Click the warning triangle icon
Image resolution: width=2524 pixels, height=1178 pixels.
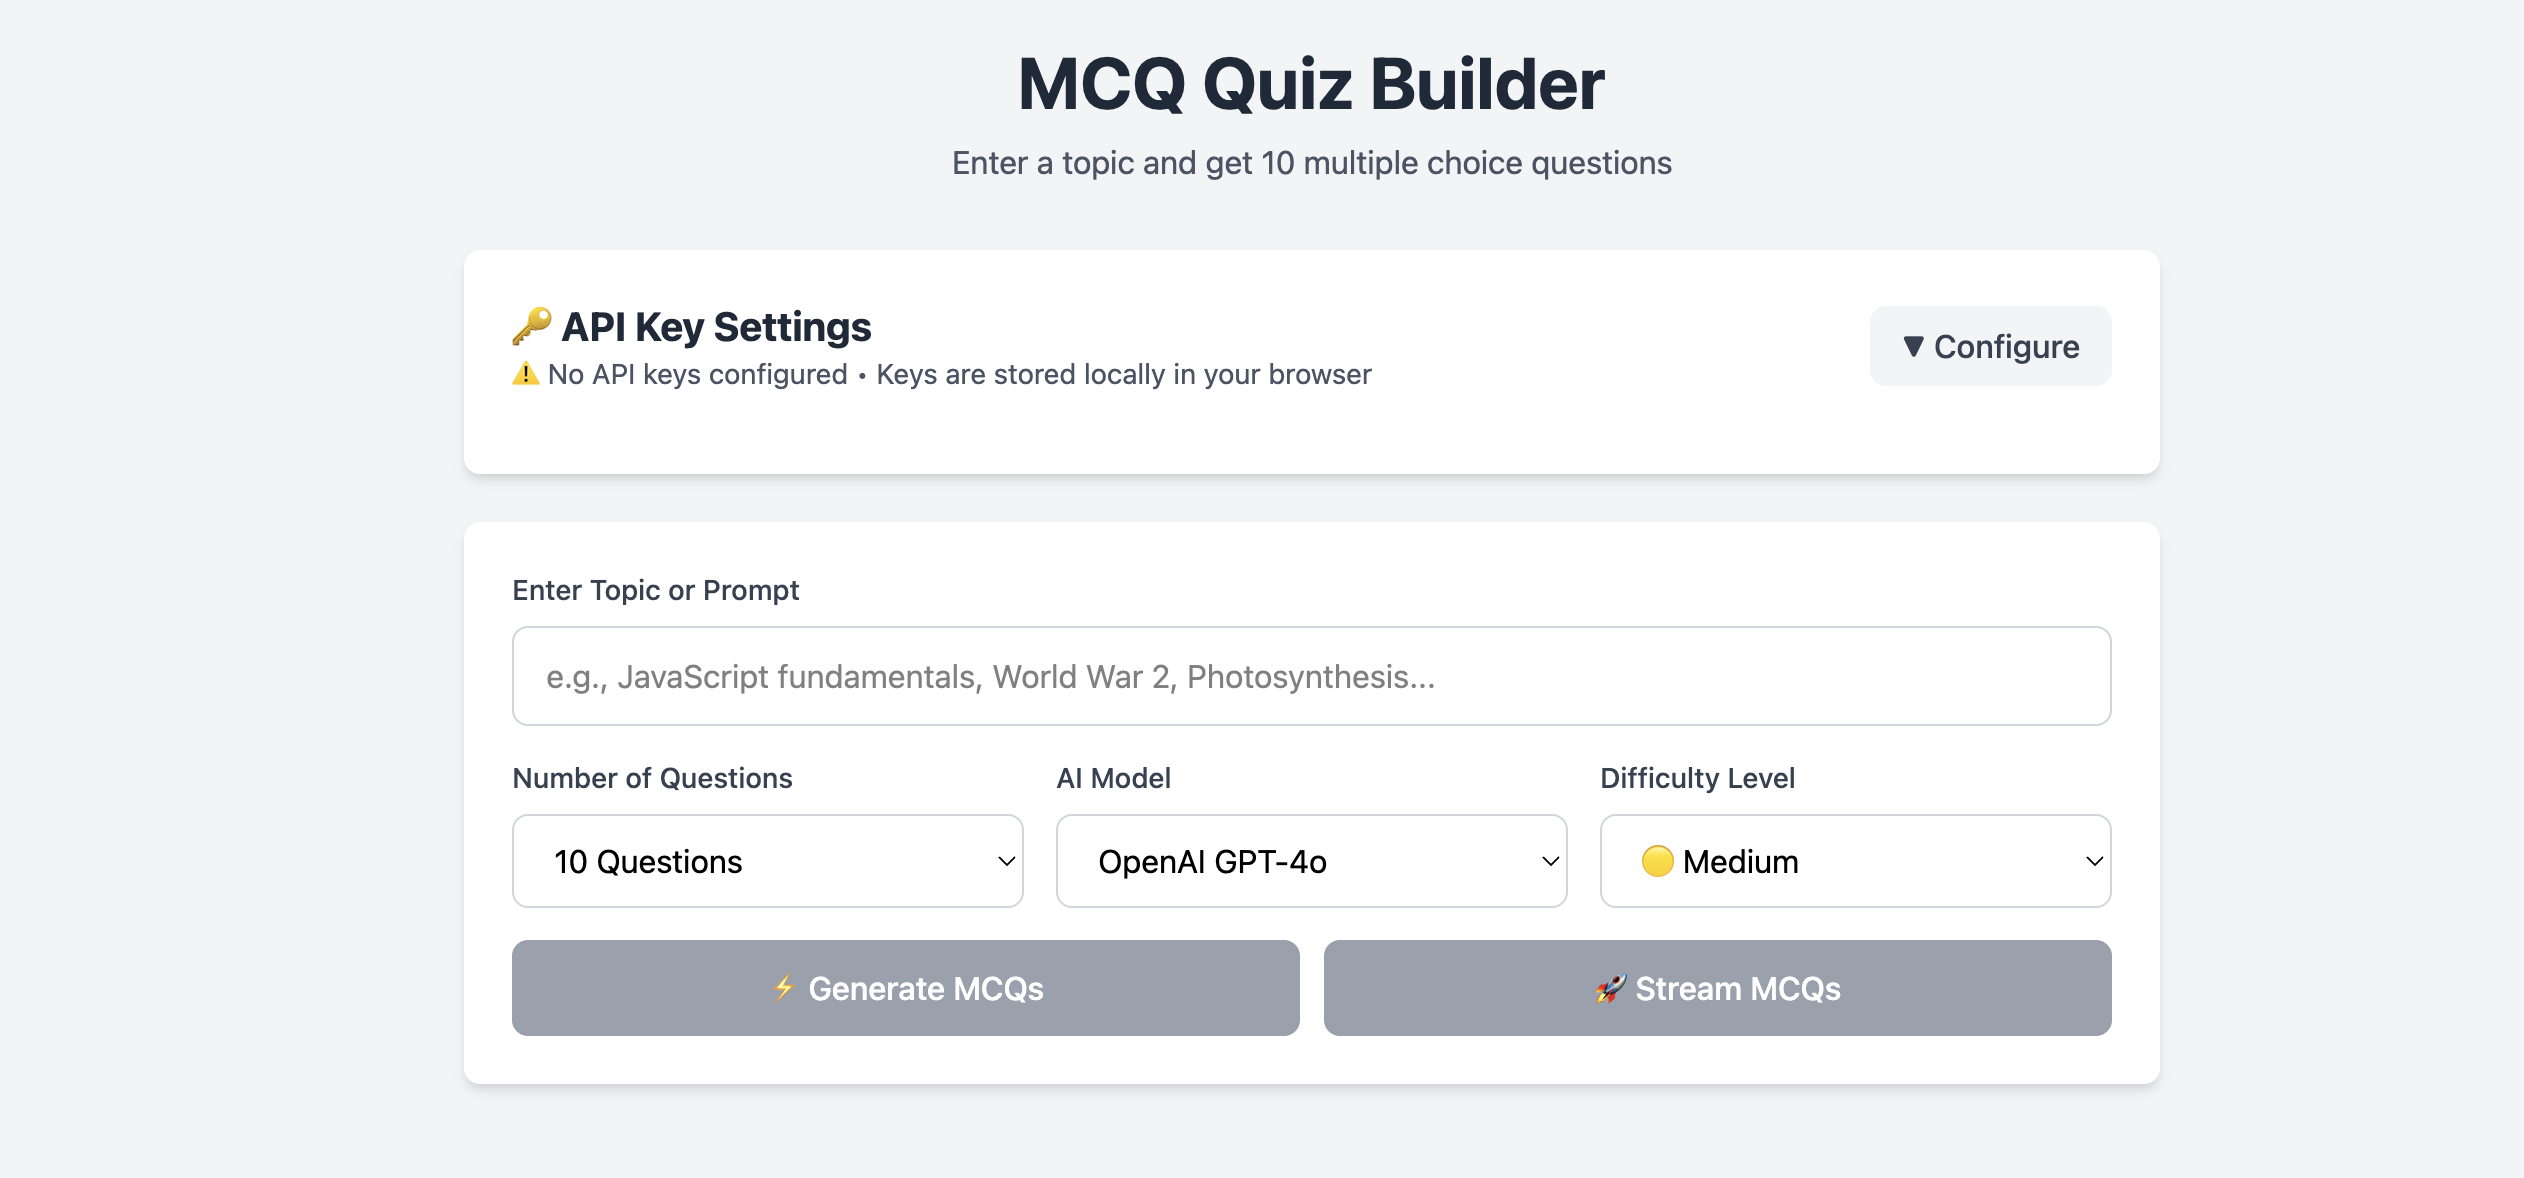click(x=524, y=373)
